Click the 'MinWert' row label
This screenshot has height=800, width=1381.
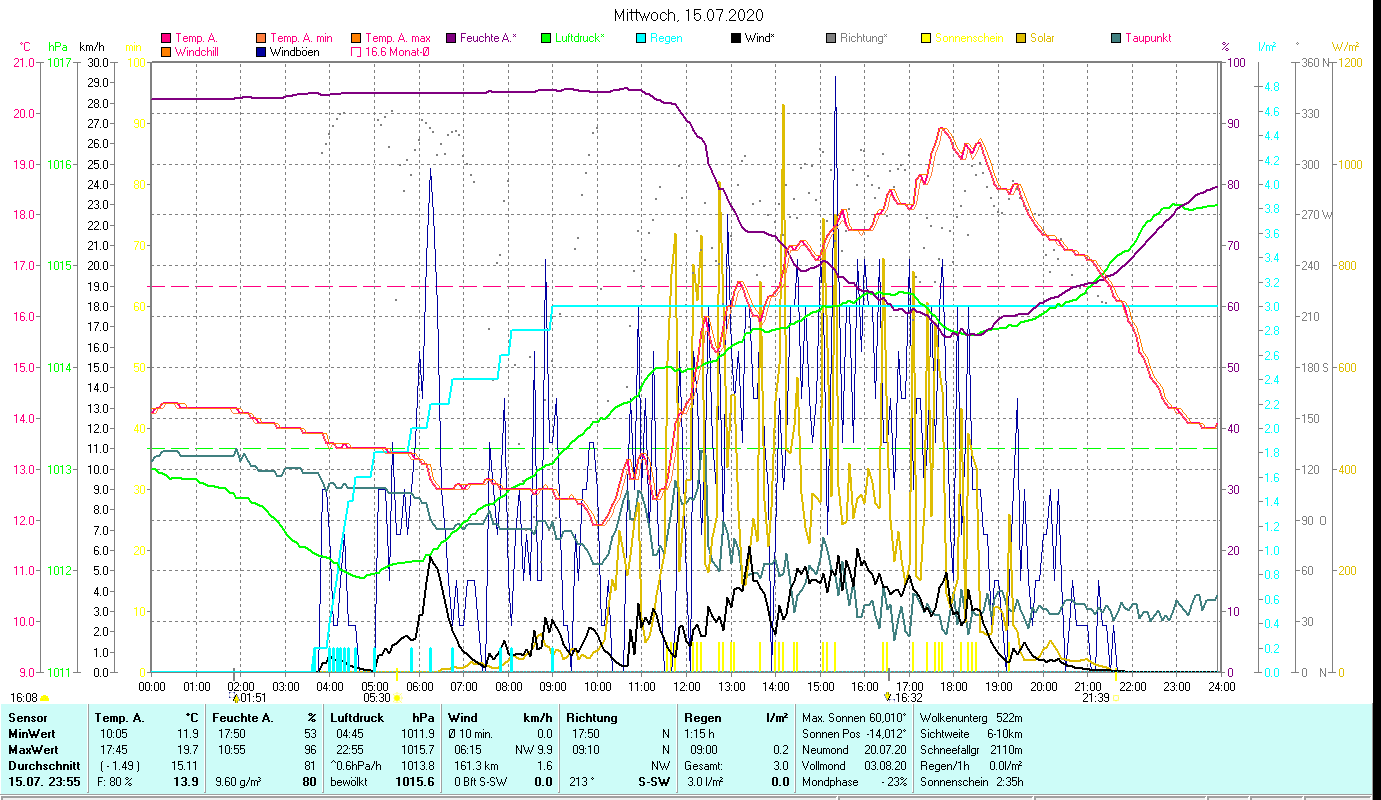[x=31, y=733]
